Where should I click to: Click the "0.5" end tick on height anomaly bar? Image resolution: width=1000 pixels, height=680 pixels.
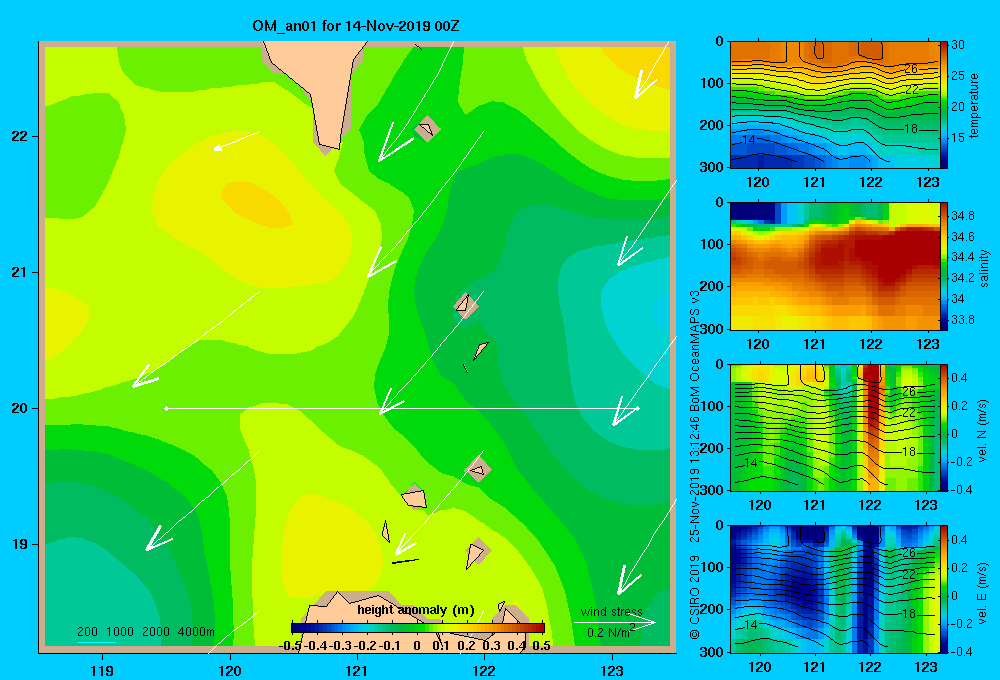point(541,646)
